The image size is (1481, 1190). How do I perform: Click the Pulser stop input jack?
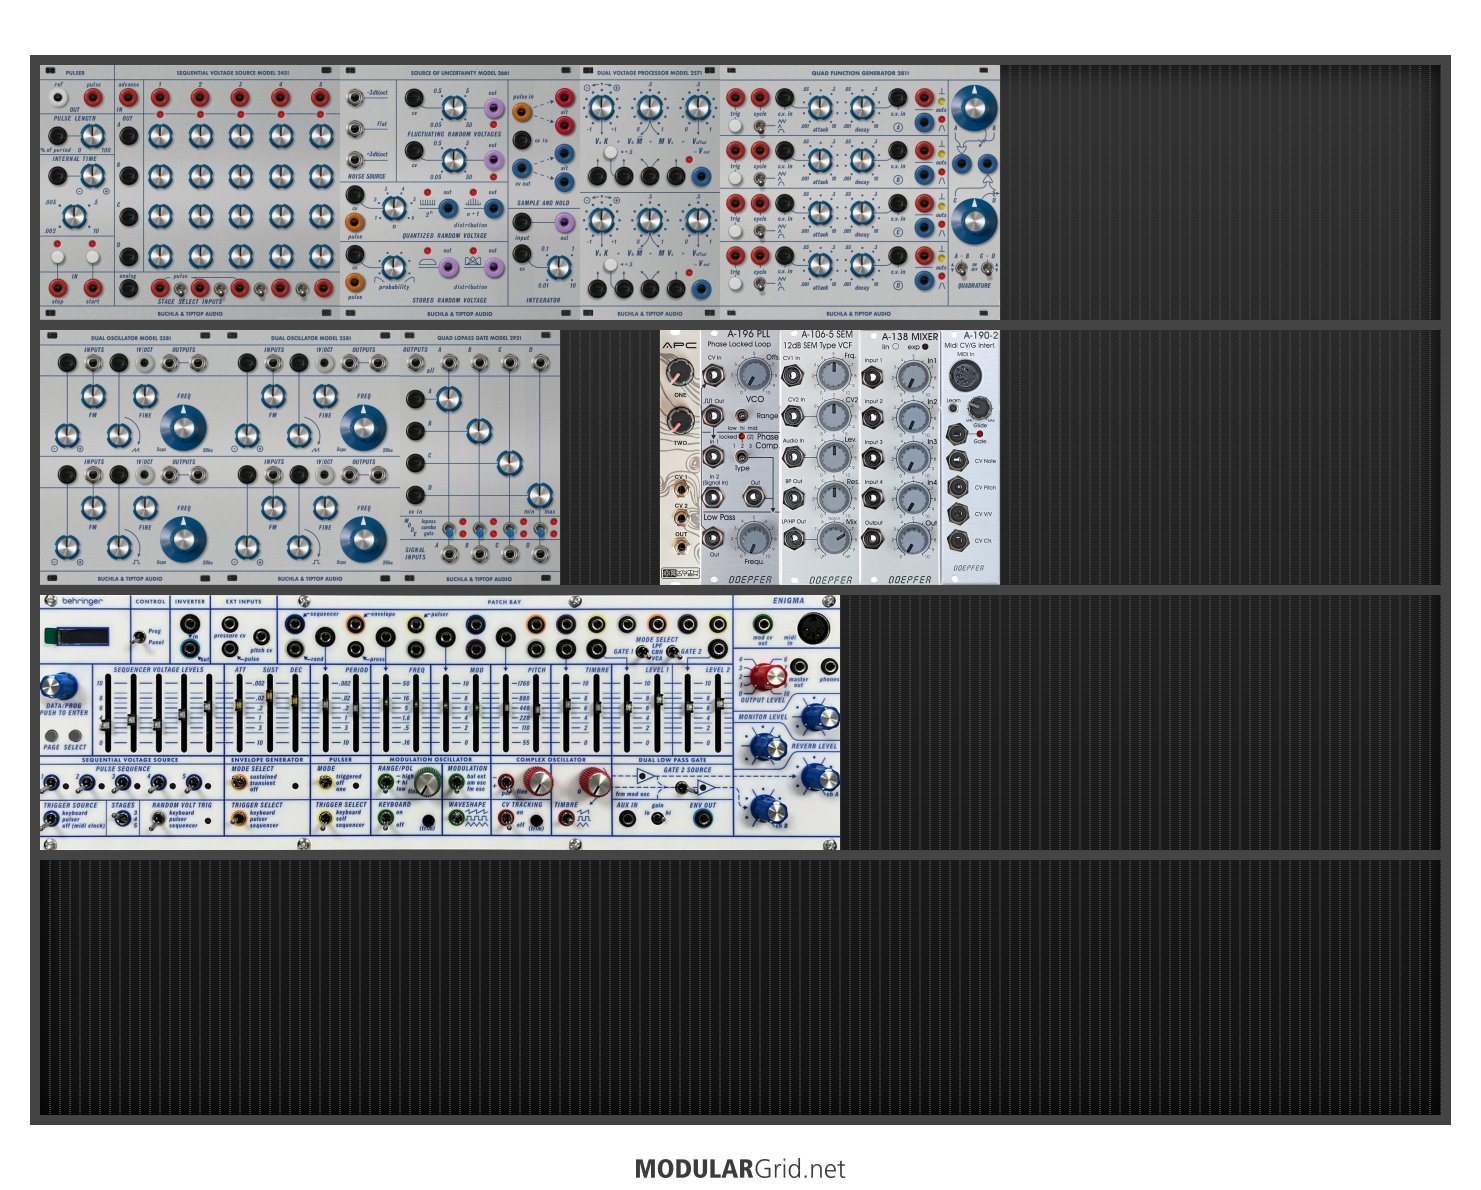58,289
